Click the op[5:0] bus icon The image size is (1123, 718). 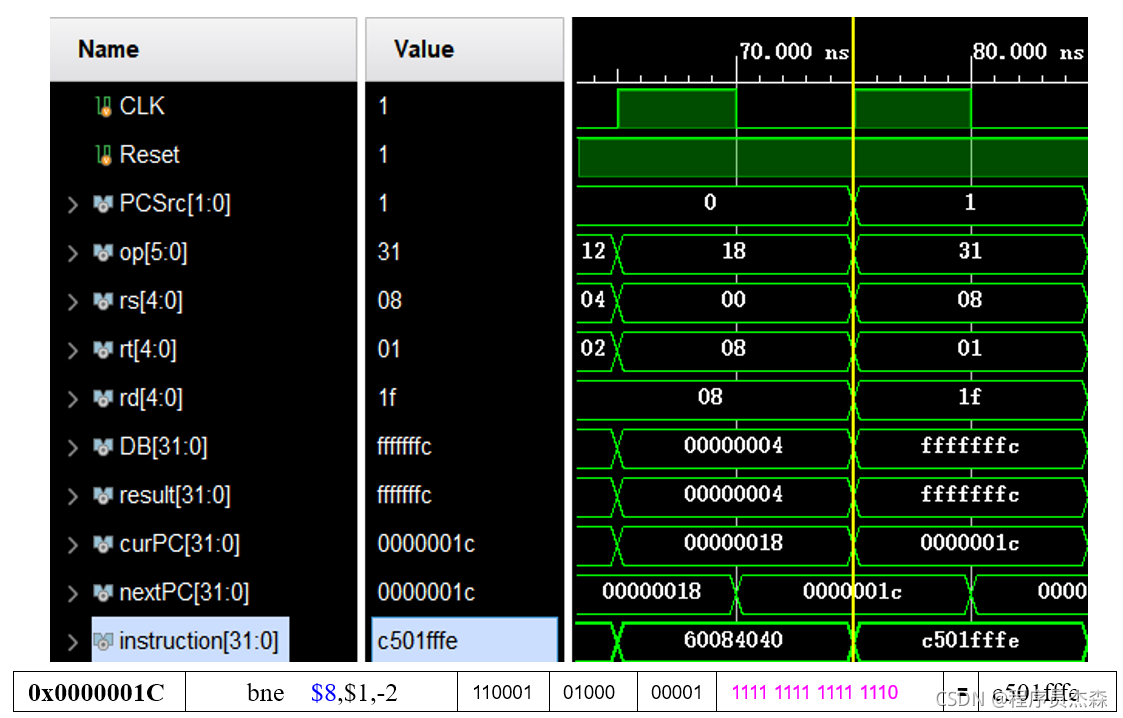tap(103, 253)
